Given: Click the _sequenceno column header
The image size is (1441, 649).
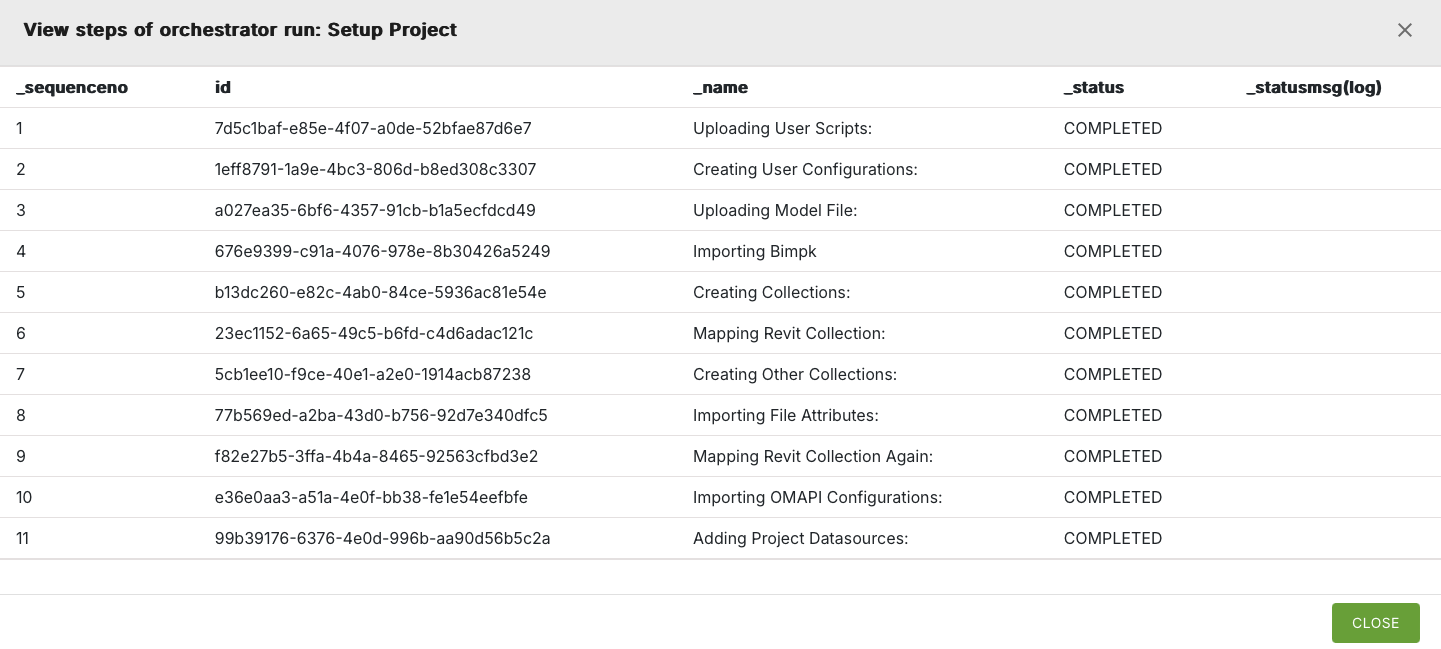Looking at the screenshot, I should pos(72,87).
